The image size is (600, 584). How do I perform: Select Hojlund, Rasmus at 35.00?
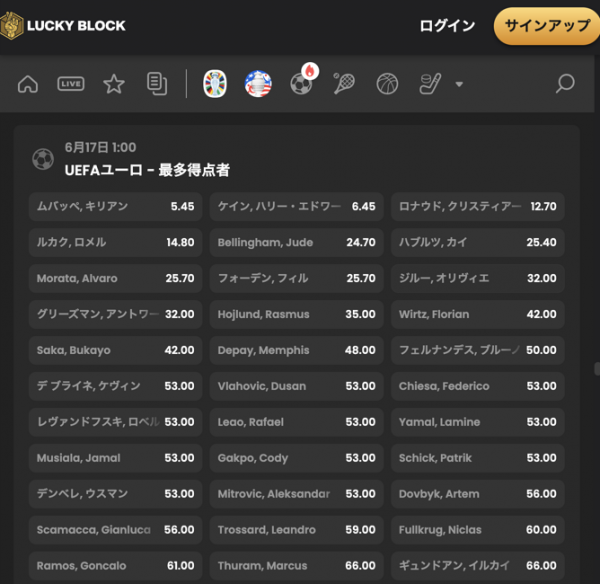pos(297,314)
